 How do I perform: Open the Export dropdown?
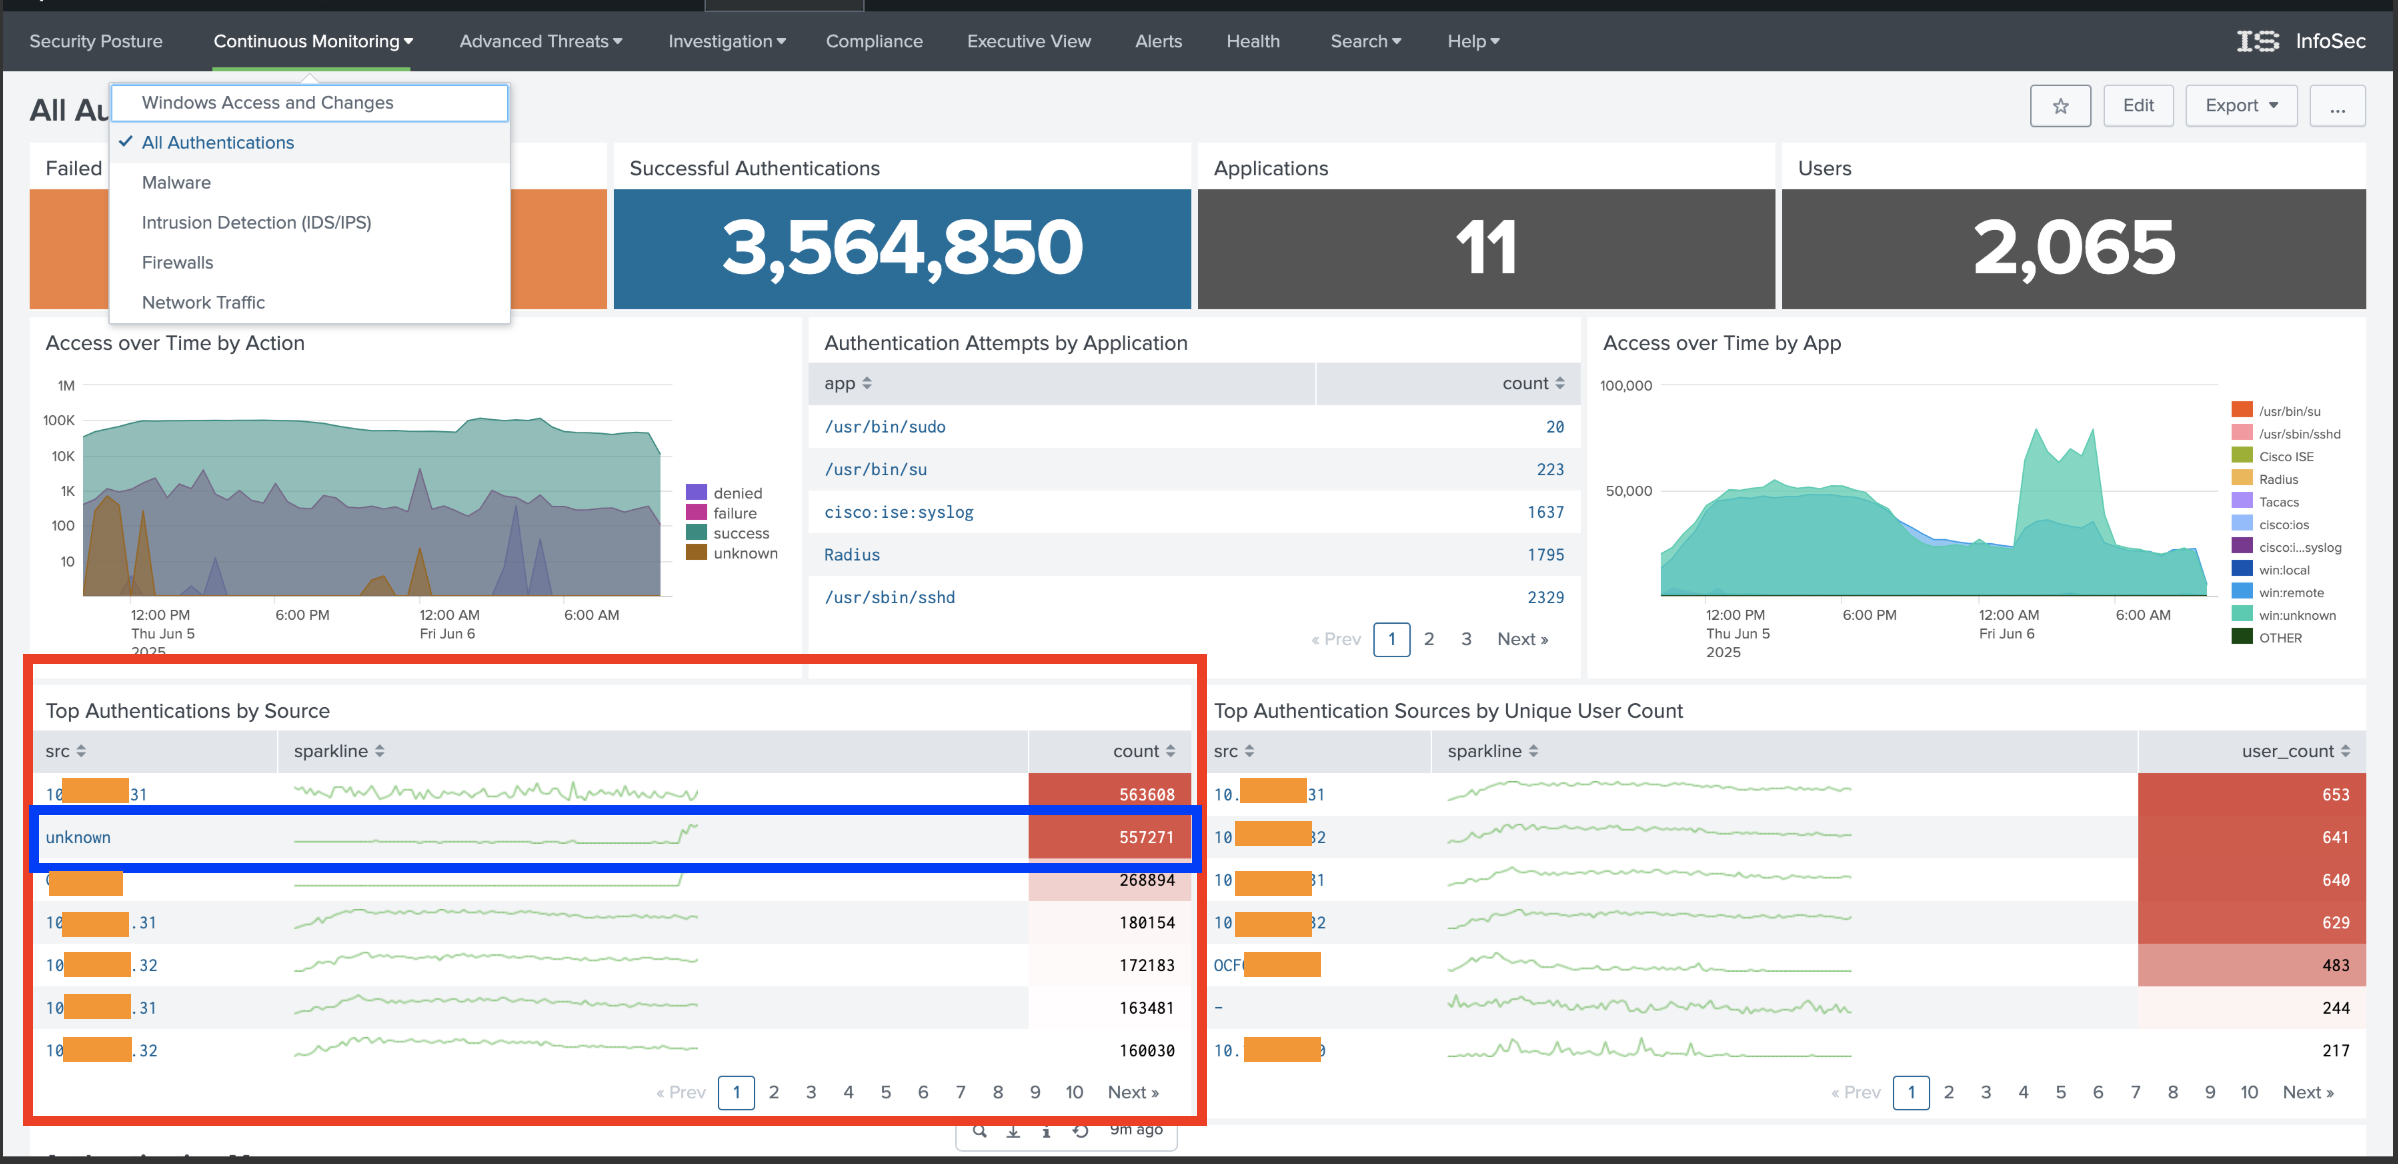2241,106
